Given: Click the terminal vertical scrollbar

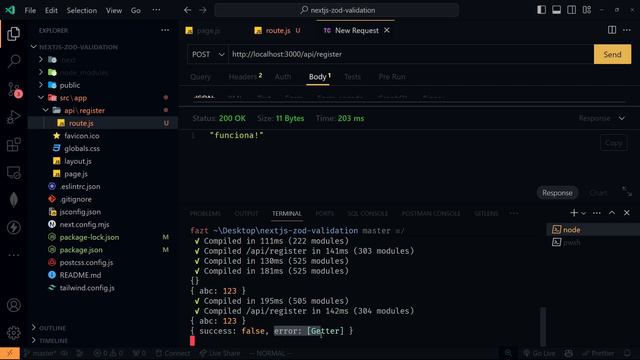Looking at the screenshot, I should pyautogui.click(x=543, y=327).
